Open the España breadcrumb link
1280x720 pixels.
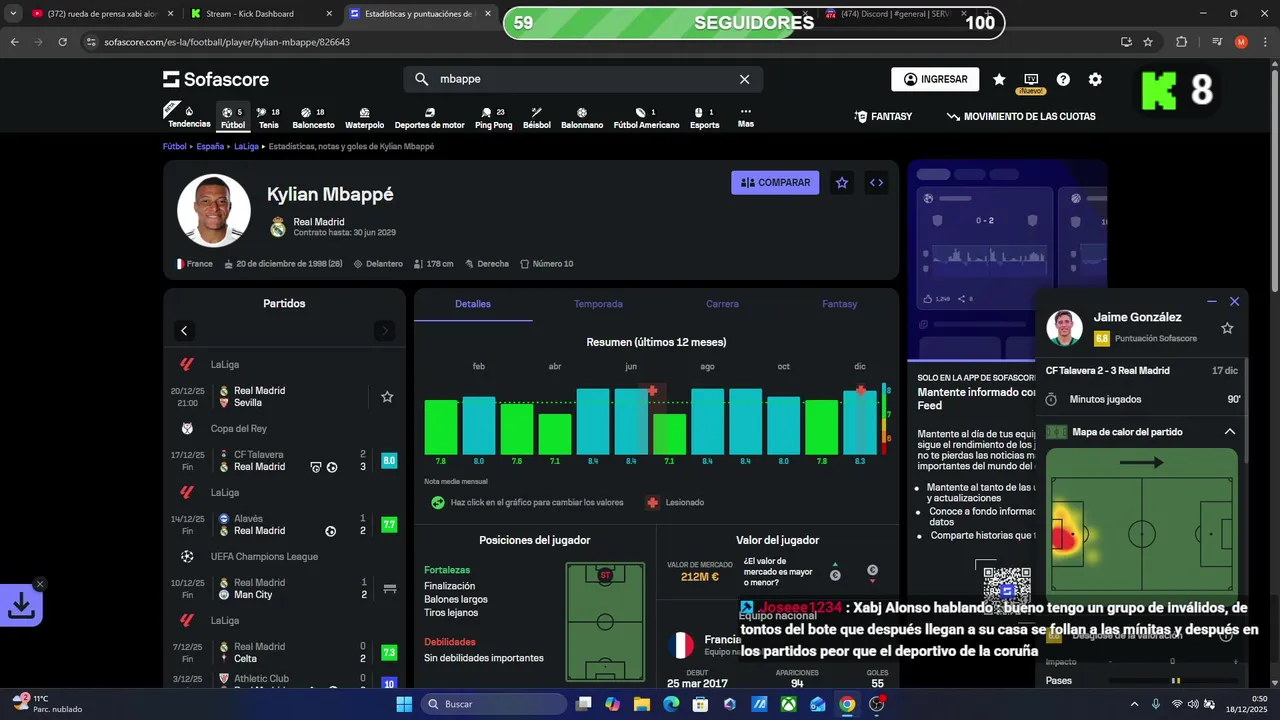coord(210,146)
